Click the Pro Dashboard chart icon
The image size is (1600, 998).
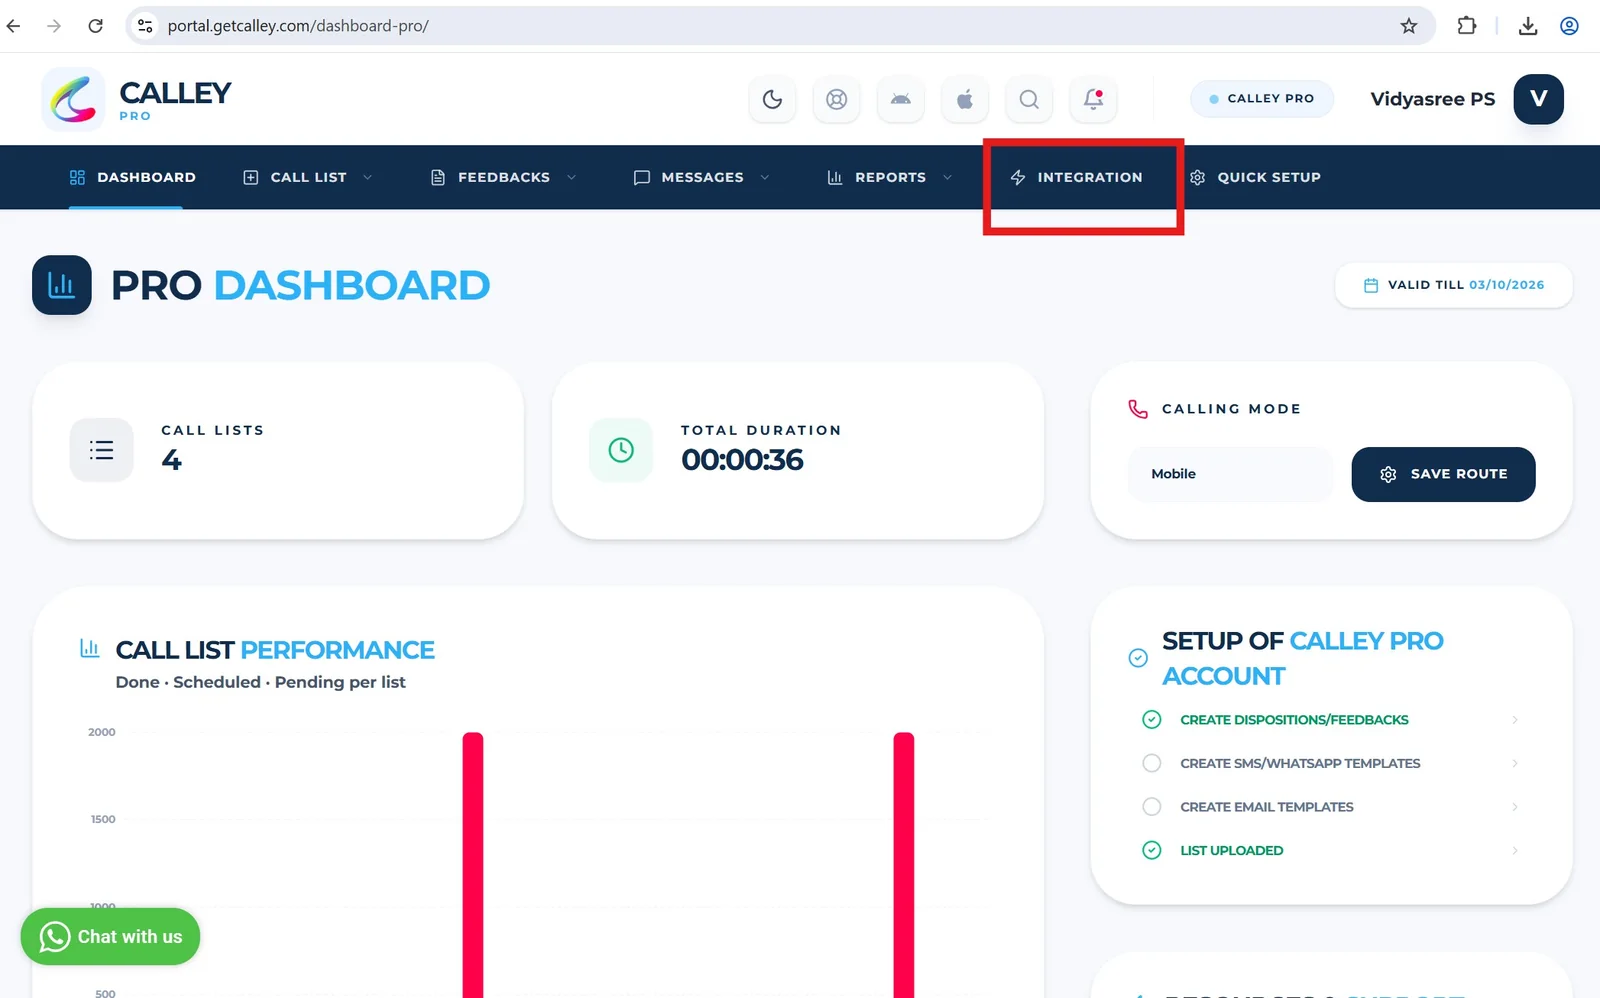tap(62, 285)
